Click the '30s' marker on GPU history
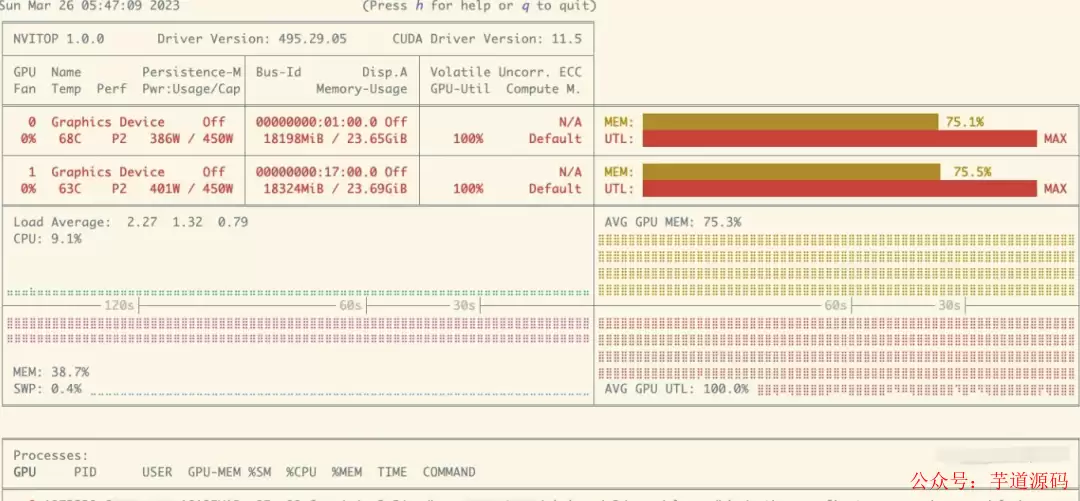 (950, 305)
